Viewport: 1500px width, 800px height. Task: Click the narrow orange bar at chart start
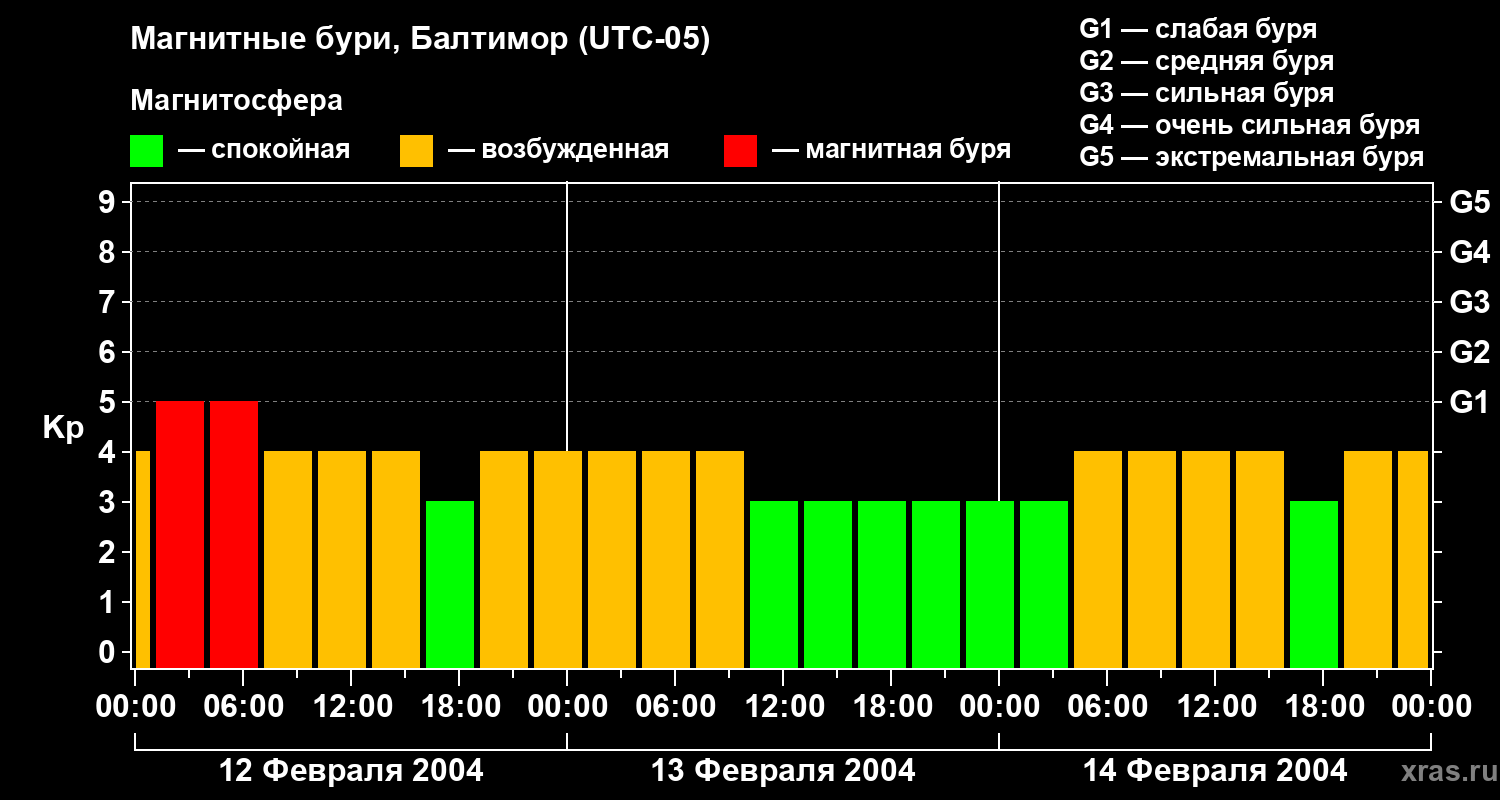click(x=142, y=559)
